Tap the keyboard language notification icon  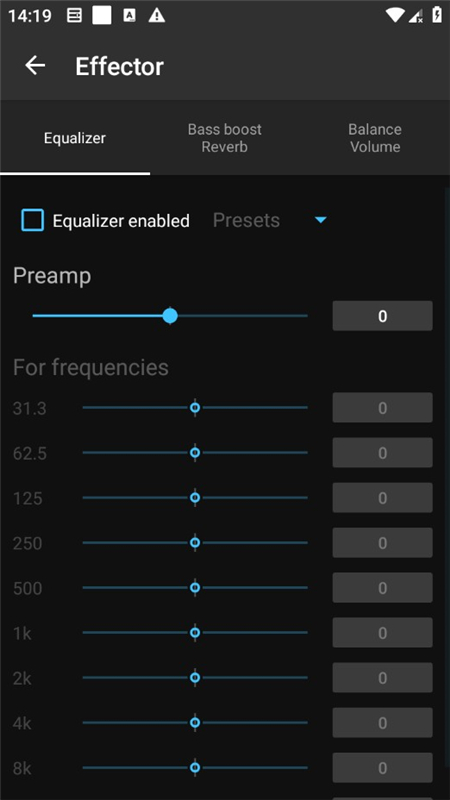click(x=130, y=16)
